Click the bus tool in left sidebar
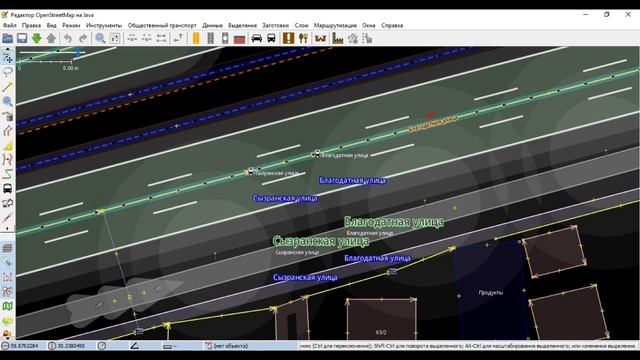This screenshot has width=640, height=360. pyautogui.click(x=7, y=189)
